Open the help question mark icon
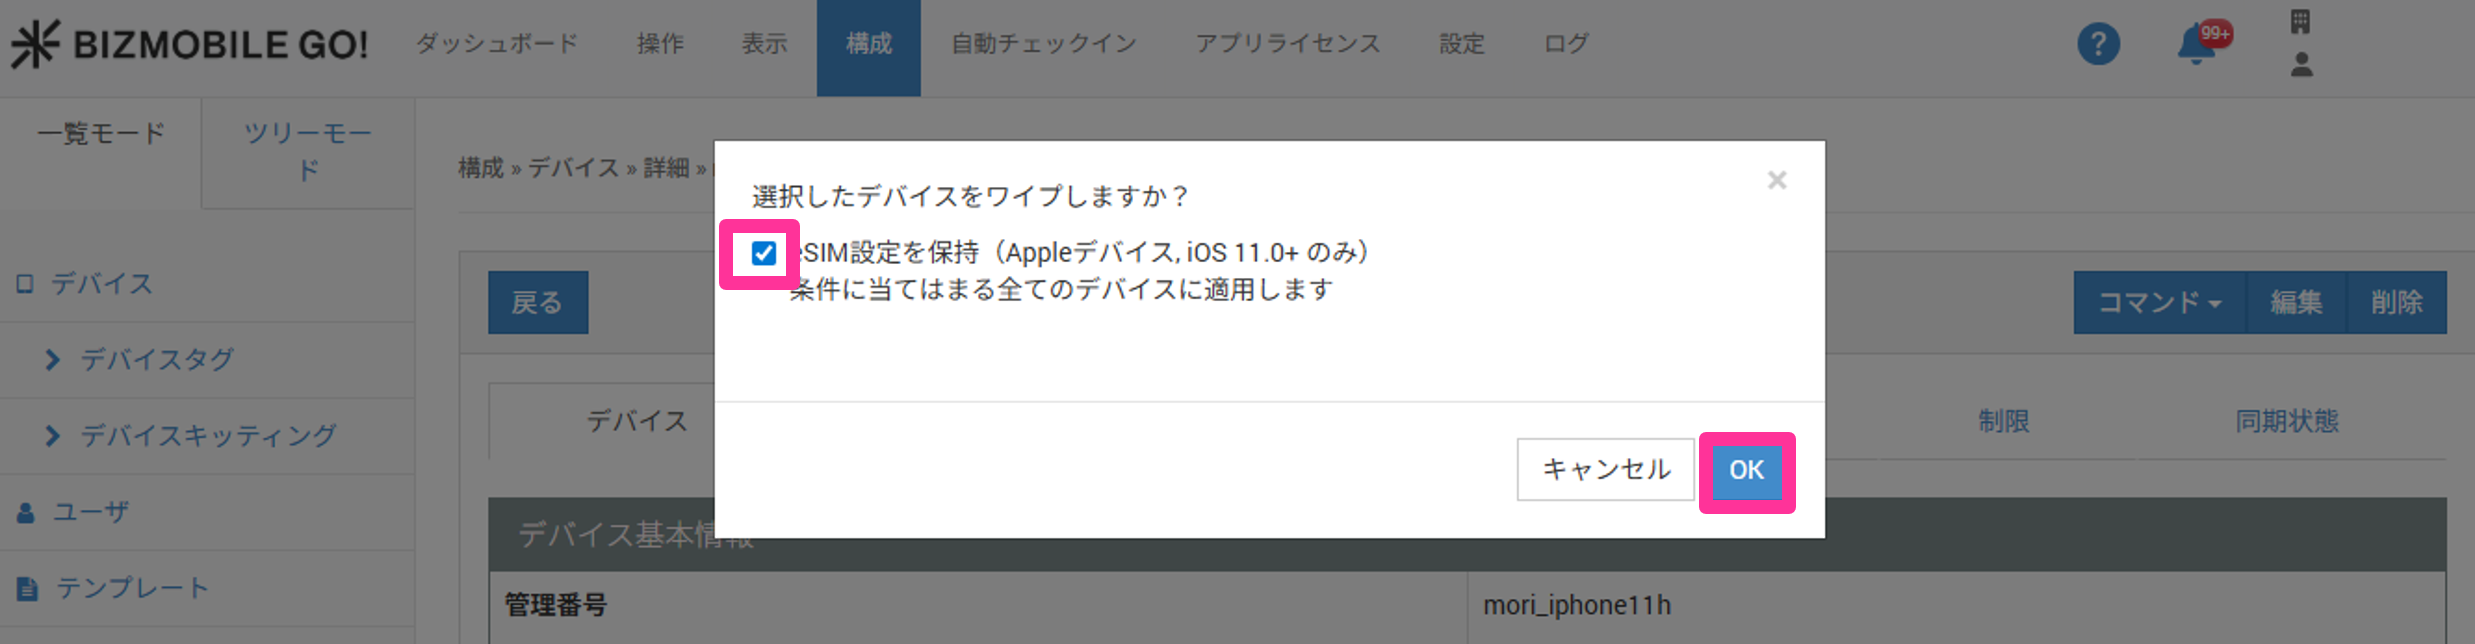This screenshot has height=644, width=2475. pyautogui.click(x=2098, y=44)
